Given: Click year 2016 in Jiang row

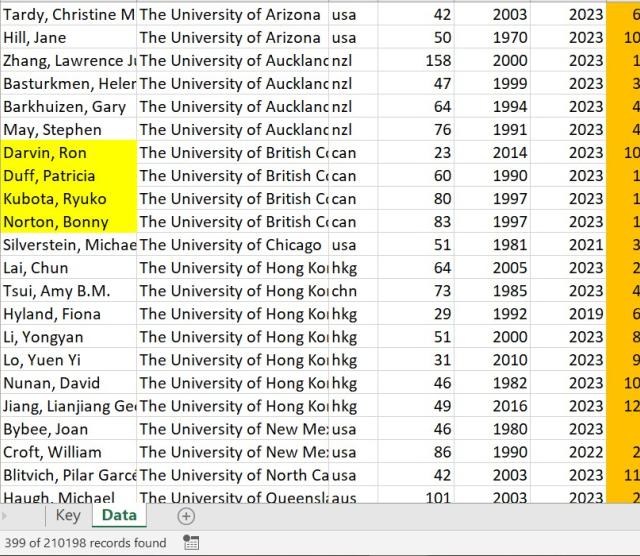Looking at the screenshot, I should (x=492, y=406).
